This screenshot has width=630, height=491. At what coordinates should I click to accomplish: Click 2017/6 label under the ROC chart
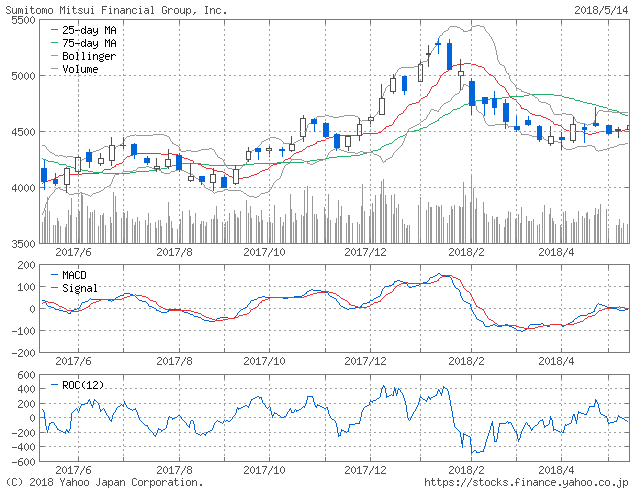[72, 469]
